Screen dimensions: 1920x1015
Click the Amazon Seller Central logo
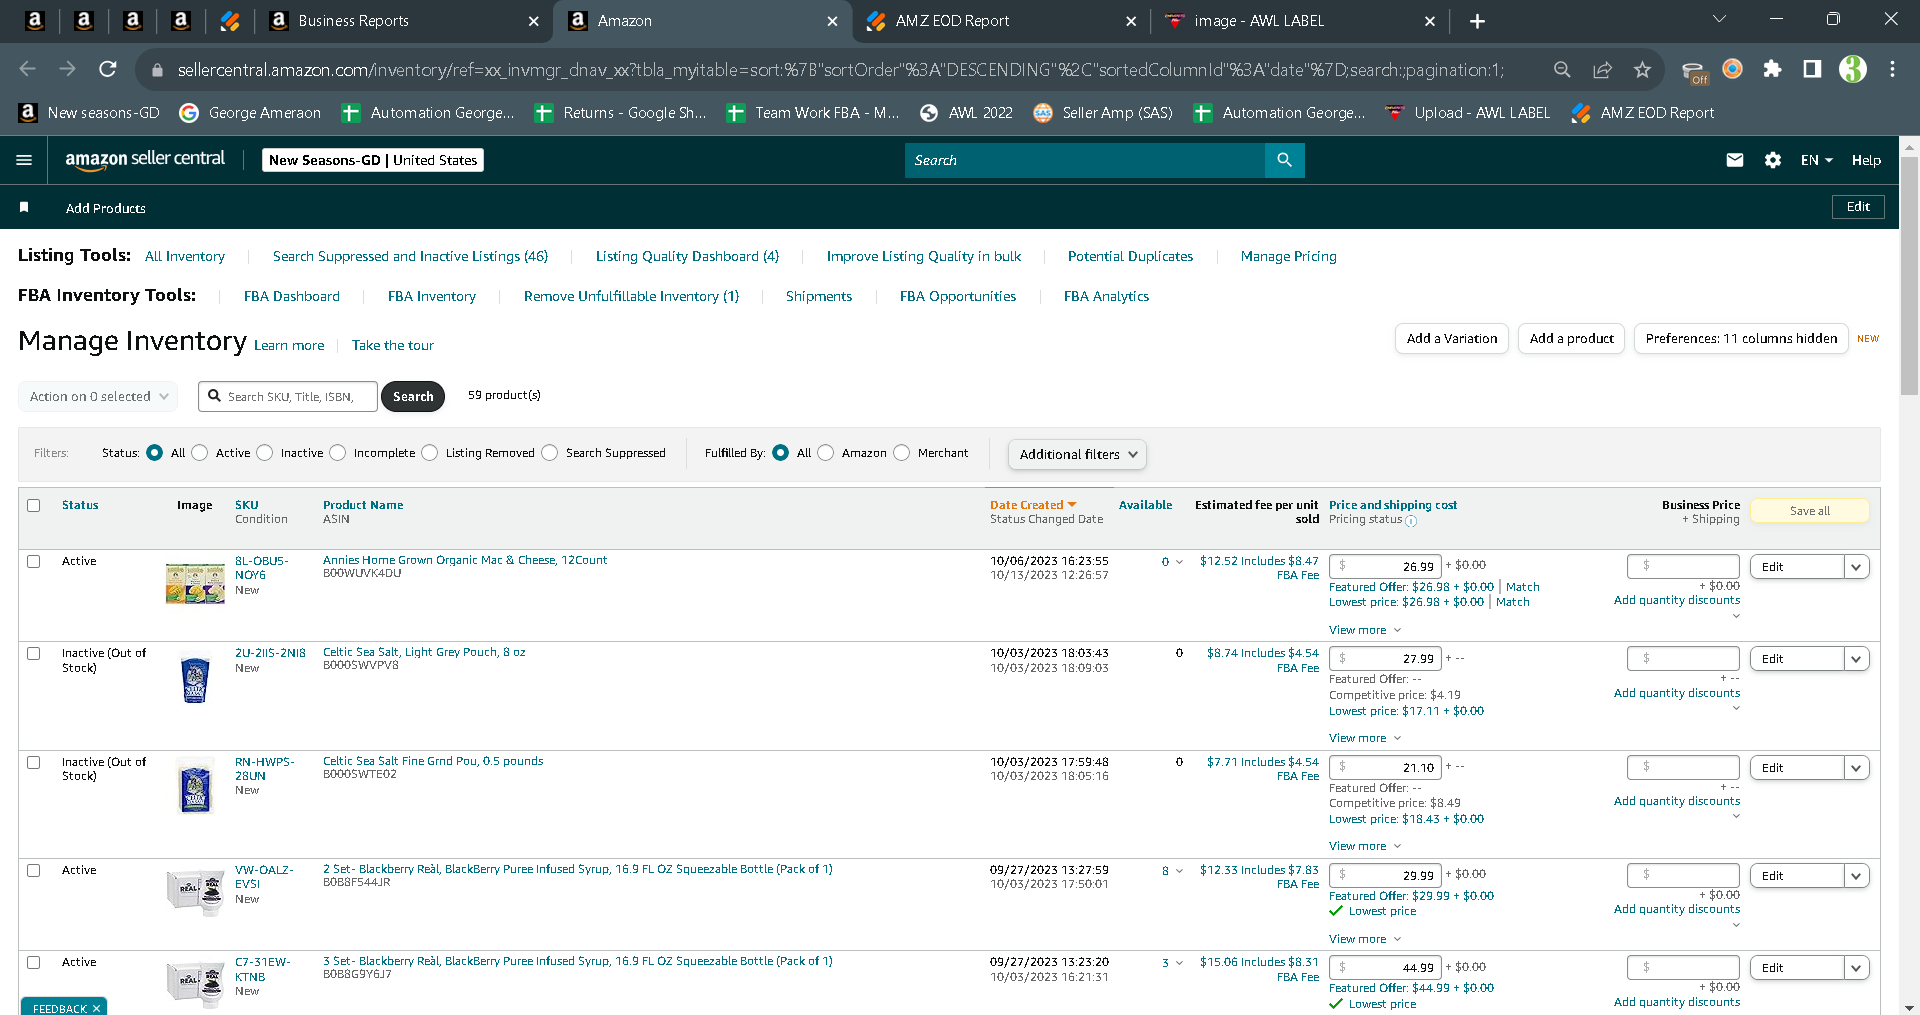pos(145,159)
